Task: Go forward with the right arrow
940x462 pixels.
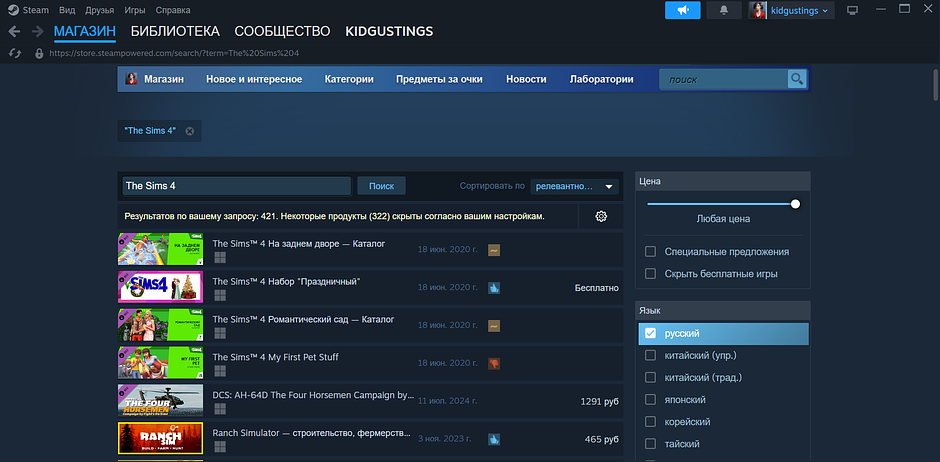Action: [x=37, y=31]
